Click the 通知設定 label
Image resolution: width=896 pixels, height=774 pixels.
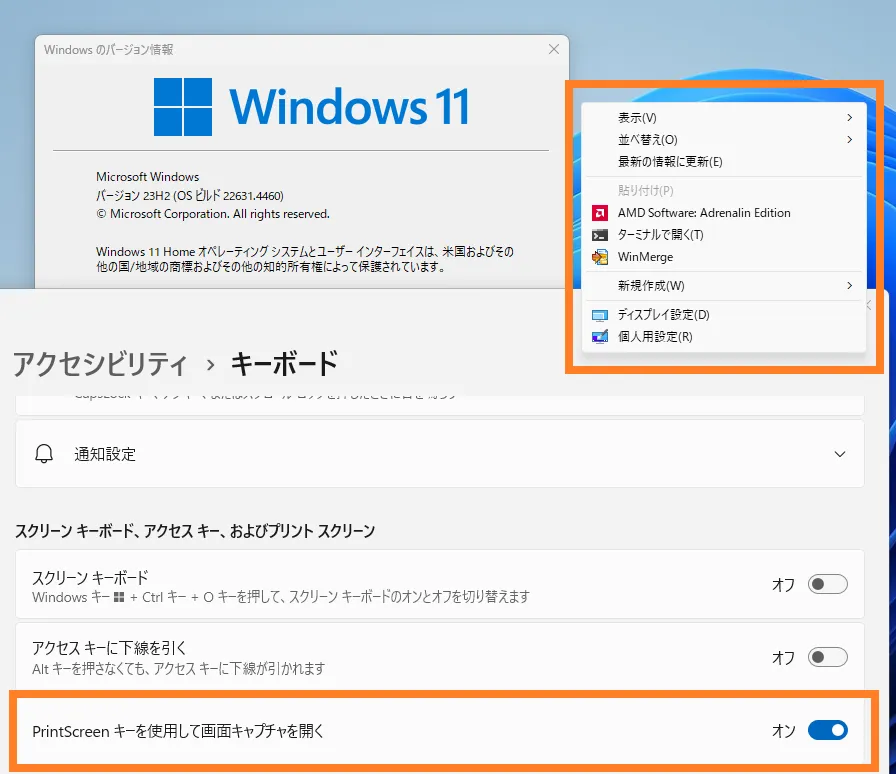click(105, 454)
